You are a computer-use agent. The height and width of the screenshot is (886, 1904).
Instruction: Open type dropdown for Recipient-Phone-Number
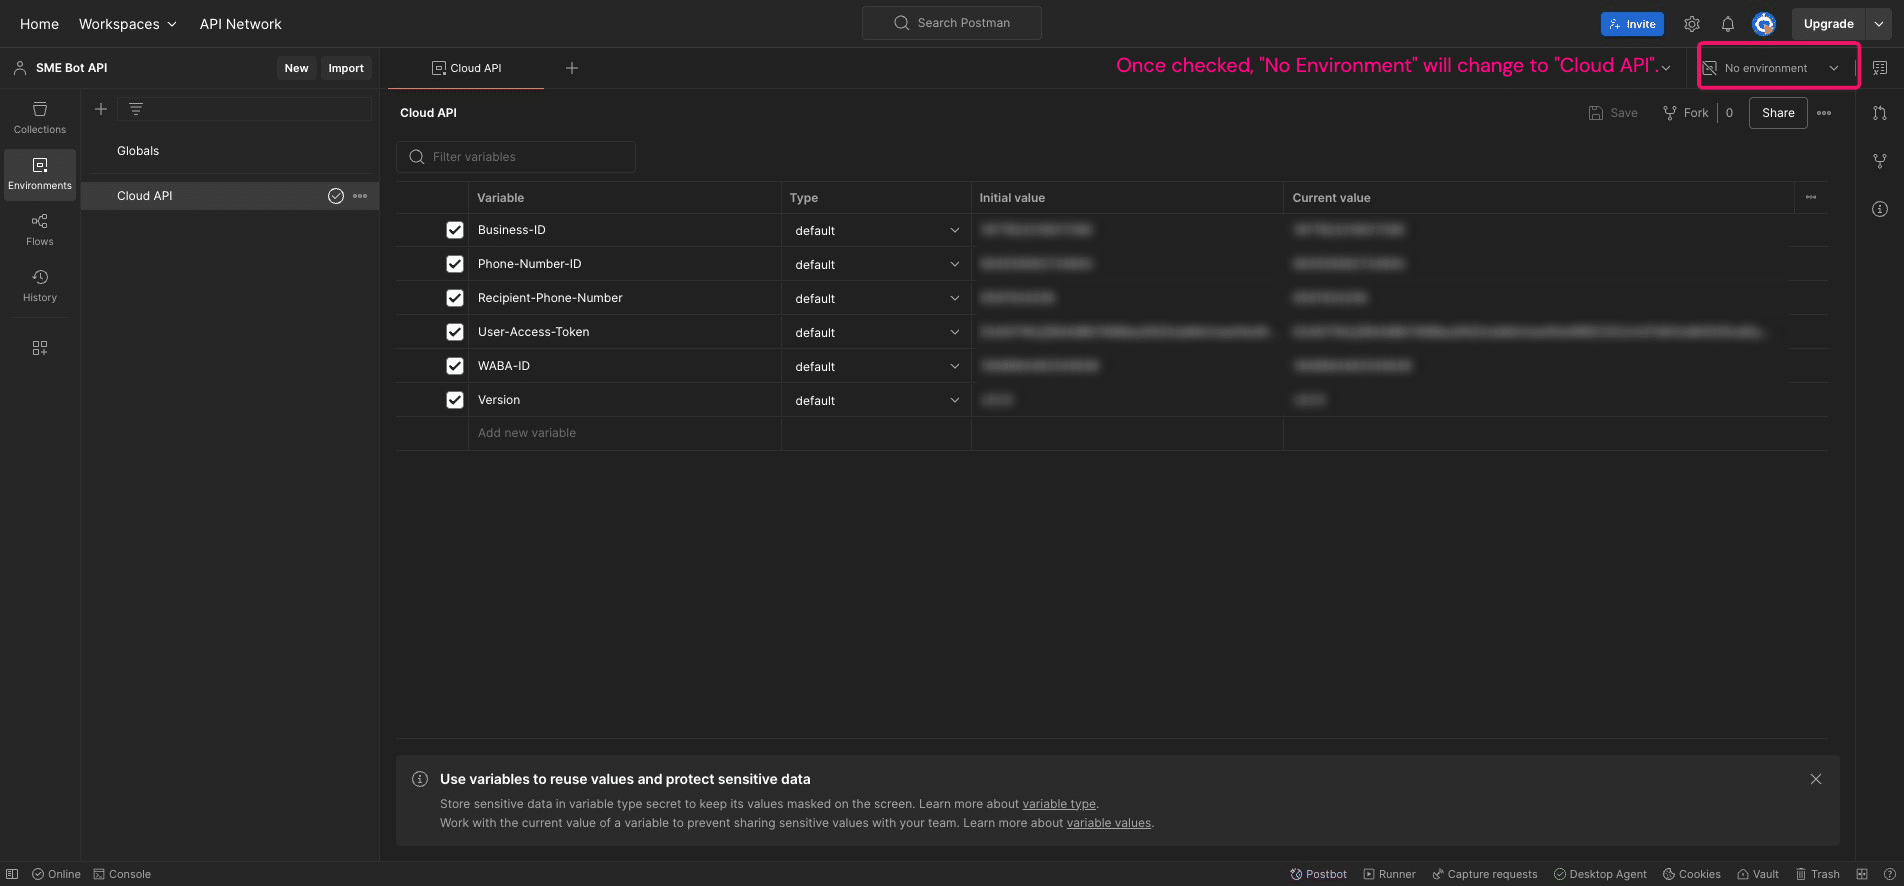point(876,299)
